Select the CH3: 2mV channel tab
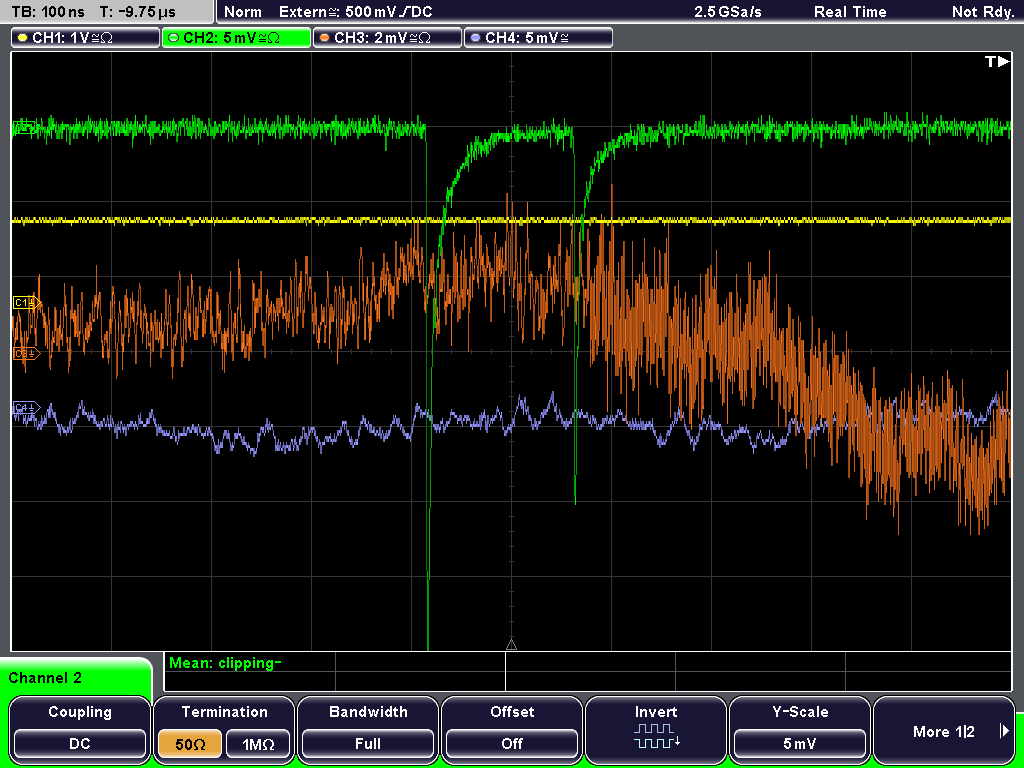Screen dimensions: 1024x768 [x=387, y=38]
